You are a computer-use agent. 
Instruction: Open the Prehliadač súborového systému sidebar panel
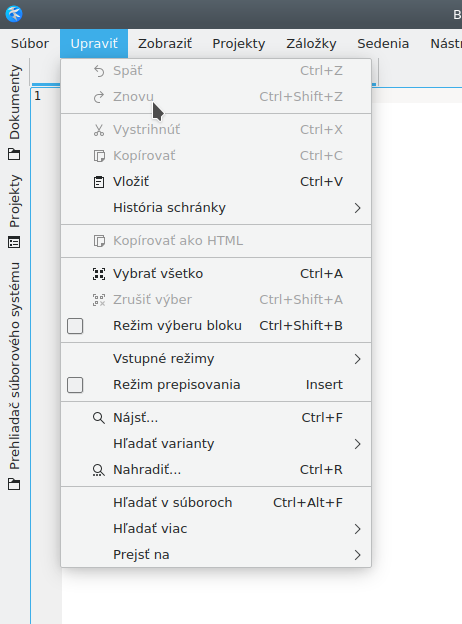tap(14, 376)
